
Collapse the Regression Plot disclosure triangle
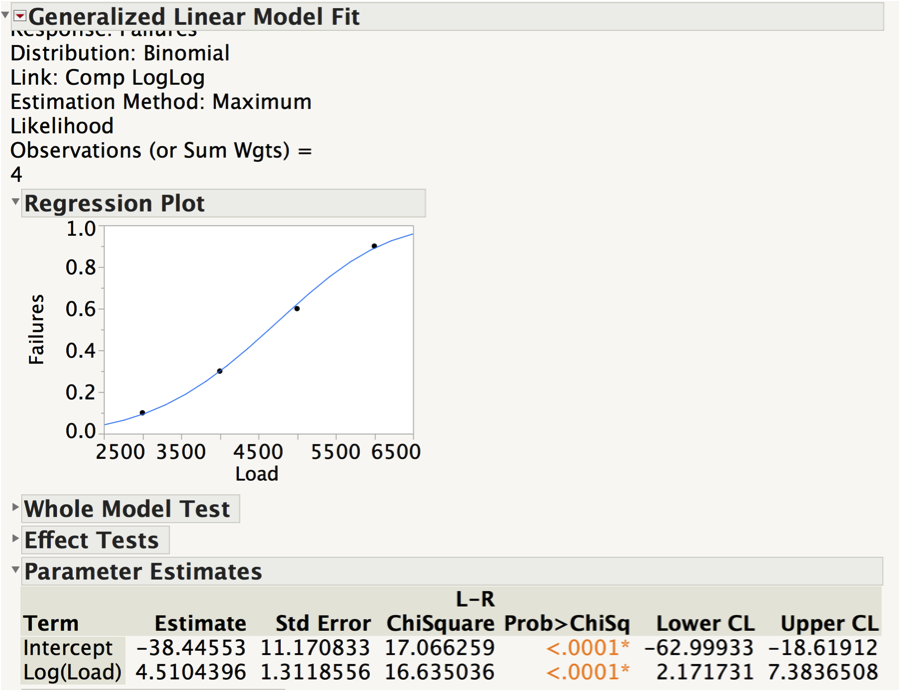tap(15, 203)
